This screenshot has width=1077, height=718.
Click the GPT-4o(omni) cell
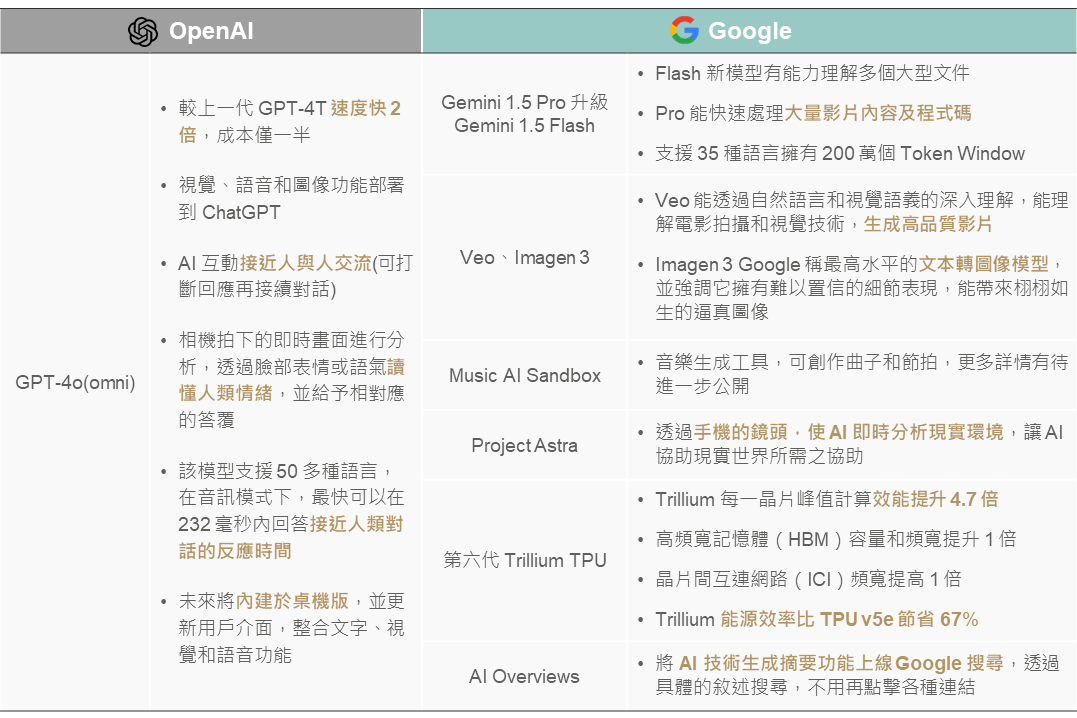coord(75,382)
